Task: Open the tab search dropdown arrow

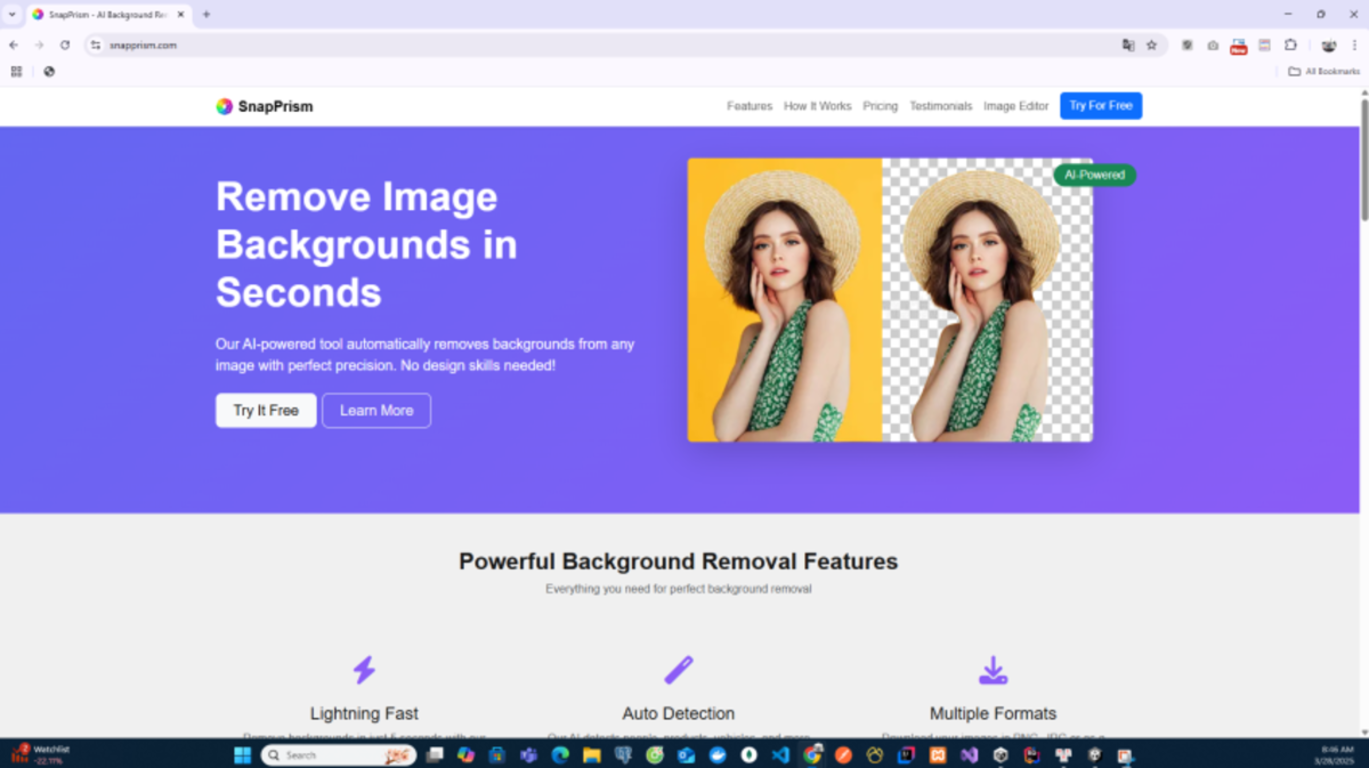Action: coord(12,15)
